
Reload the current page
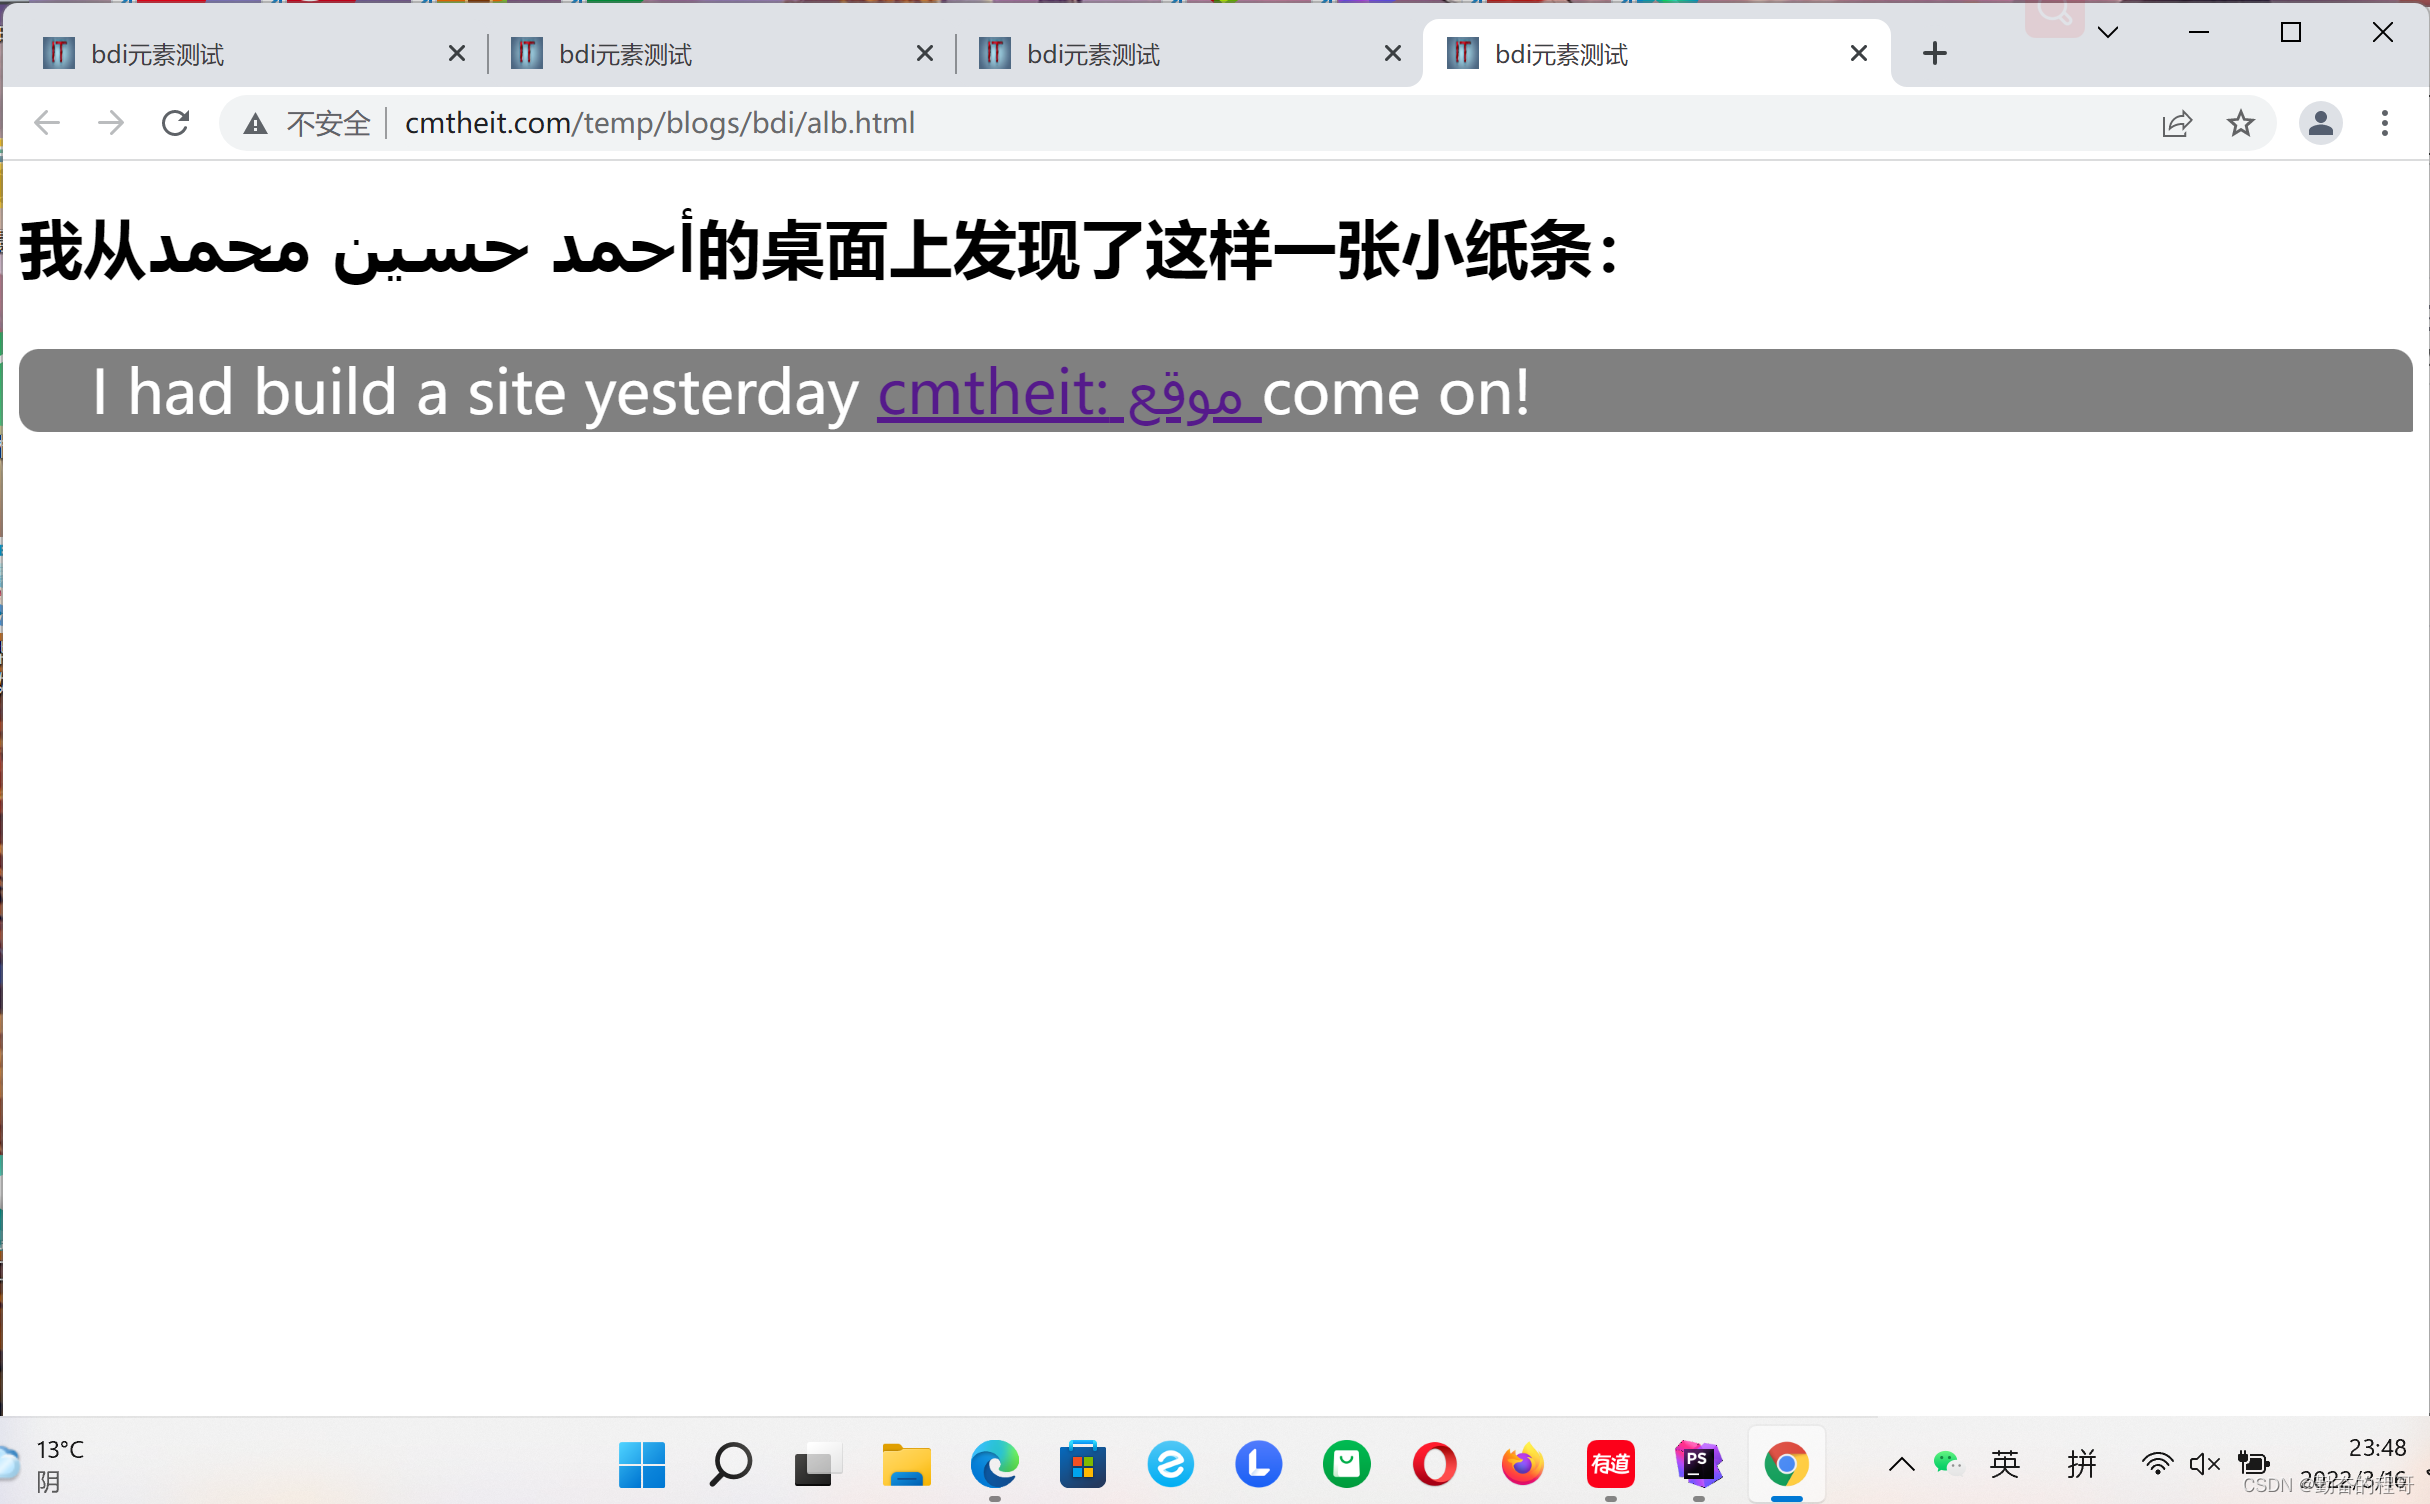(175, 123)
